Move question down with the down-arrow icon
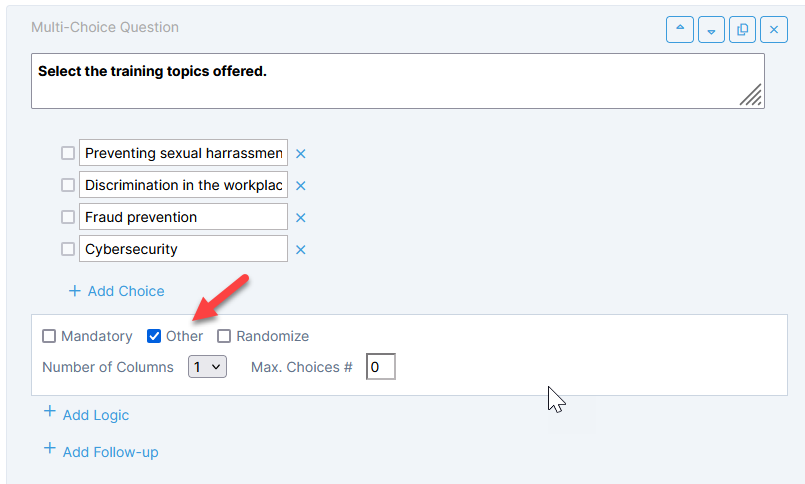805x484 pixels. pos(711,30)
